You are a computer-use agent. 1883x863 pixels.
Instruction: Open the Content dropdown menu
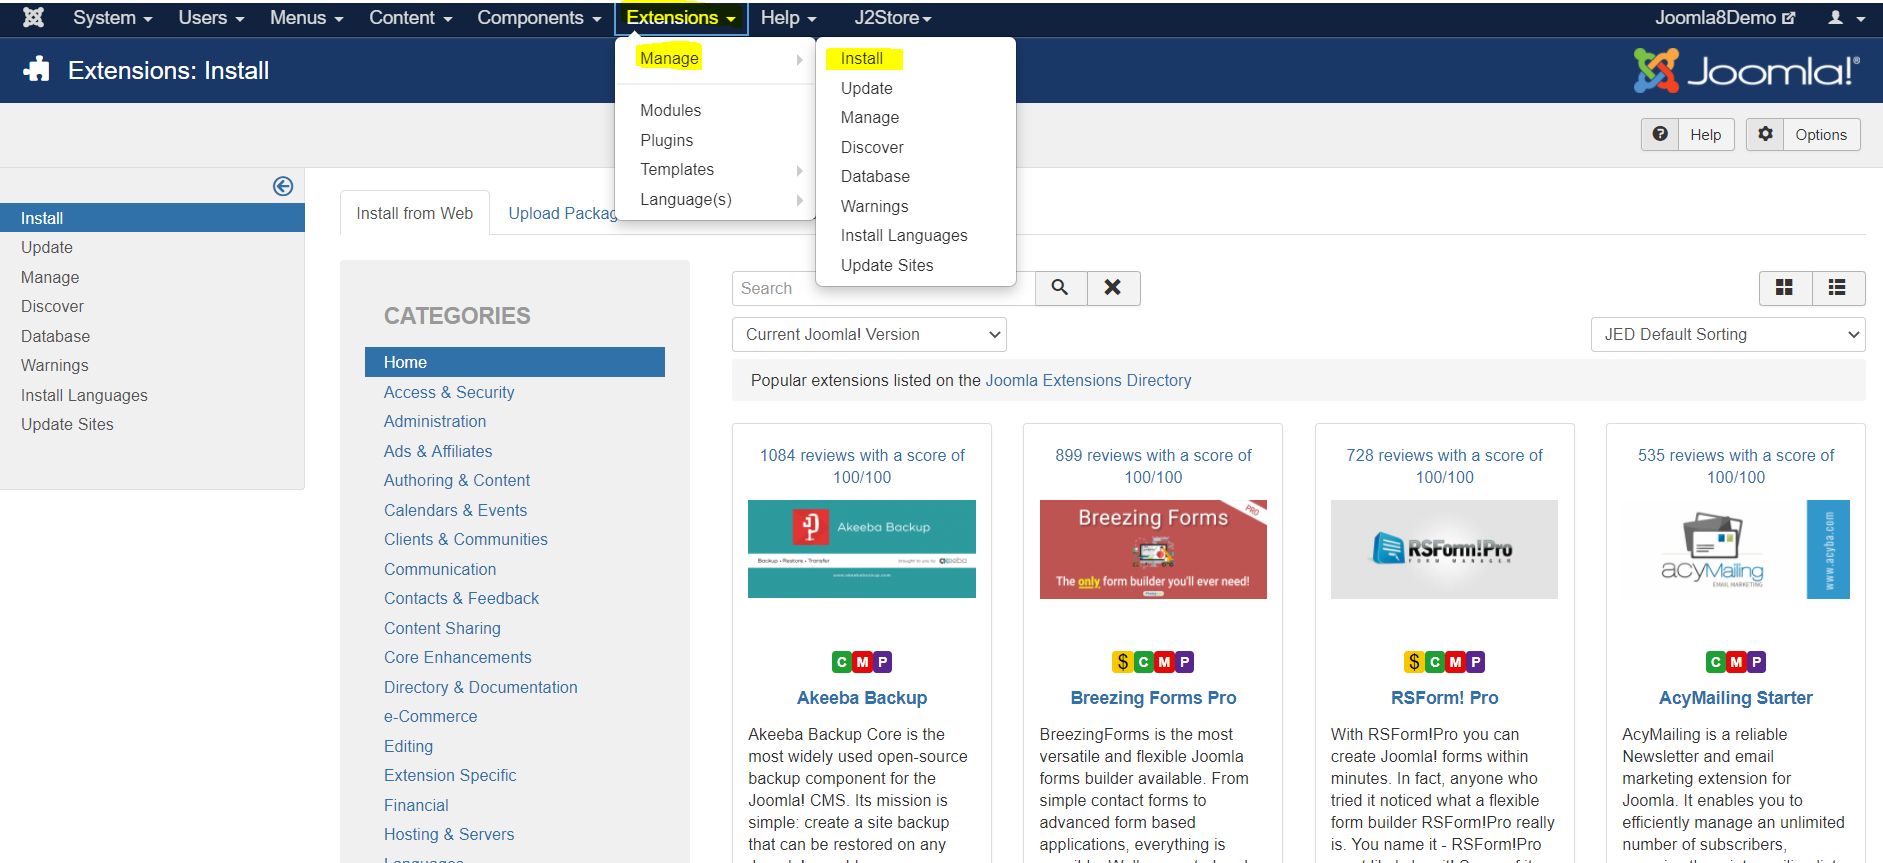[x=410, y=18]
